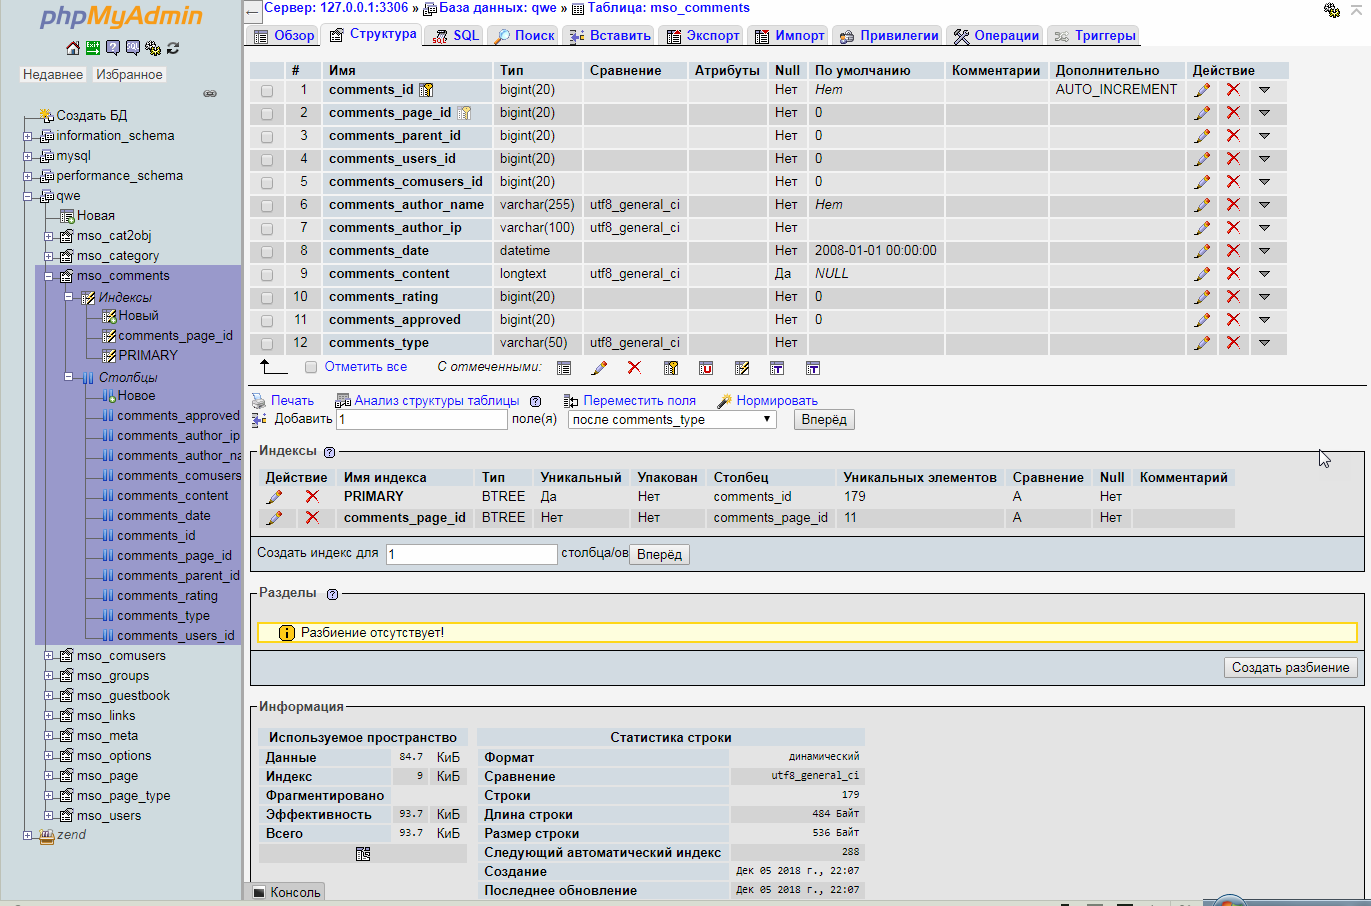Open the SQL query window icon
The image size is (1371, 906).
[132, 47]
